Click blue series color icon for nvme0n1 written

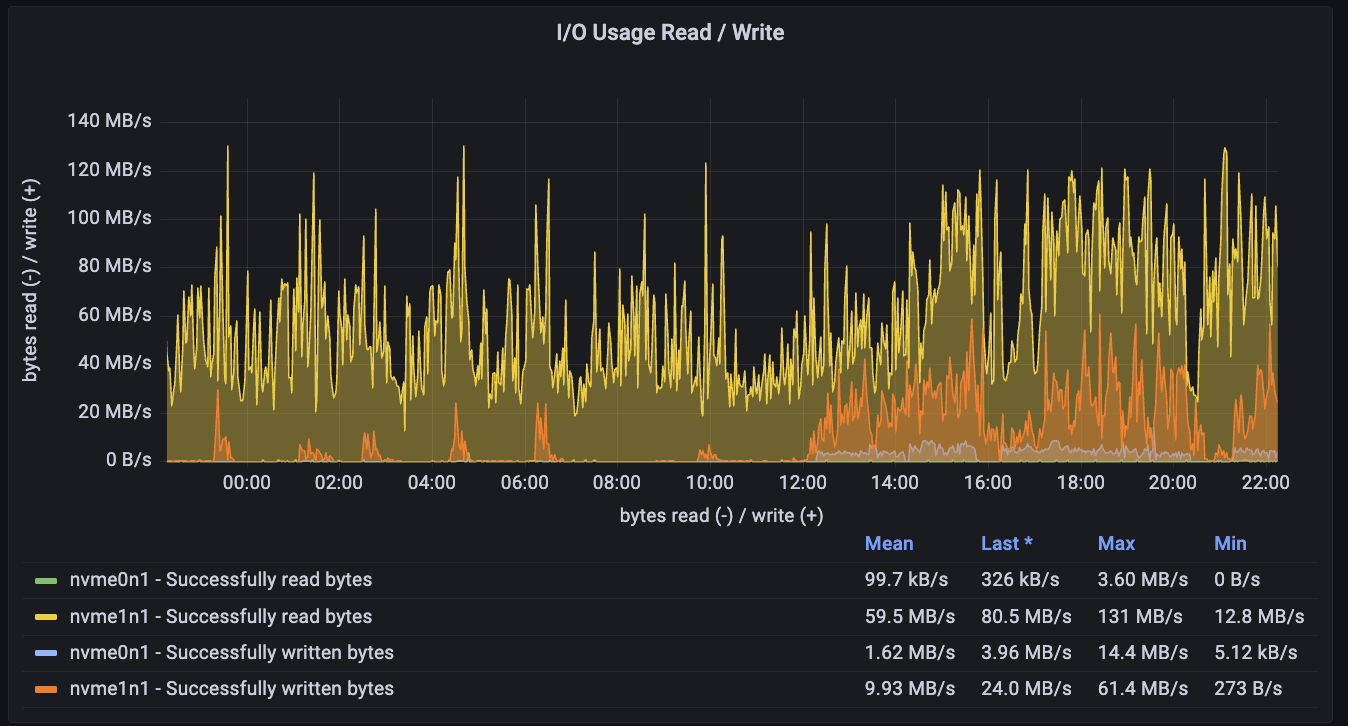pos(46,653)
